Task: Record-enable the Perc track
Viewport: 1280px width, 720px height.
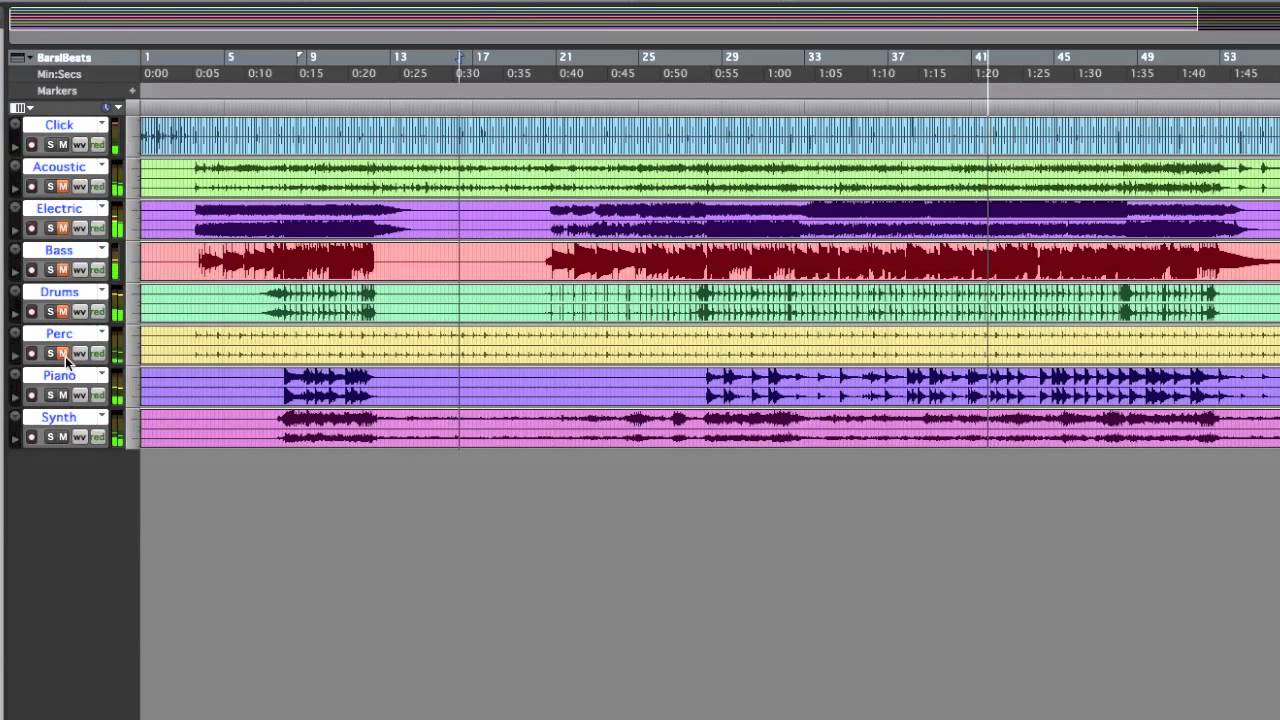Action: tap(31, 353)
